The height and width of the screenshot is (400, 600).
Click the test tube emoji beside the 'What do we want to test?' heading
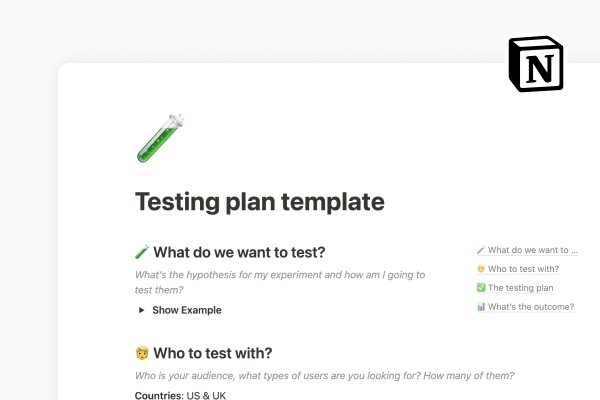(x=141, y=252)
